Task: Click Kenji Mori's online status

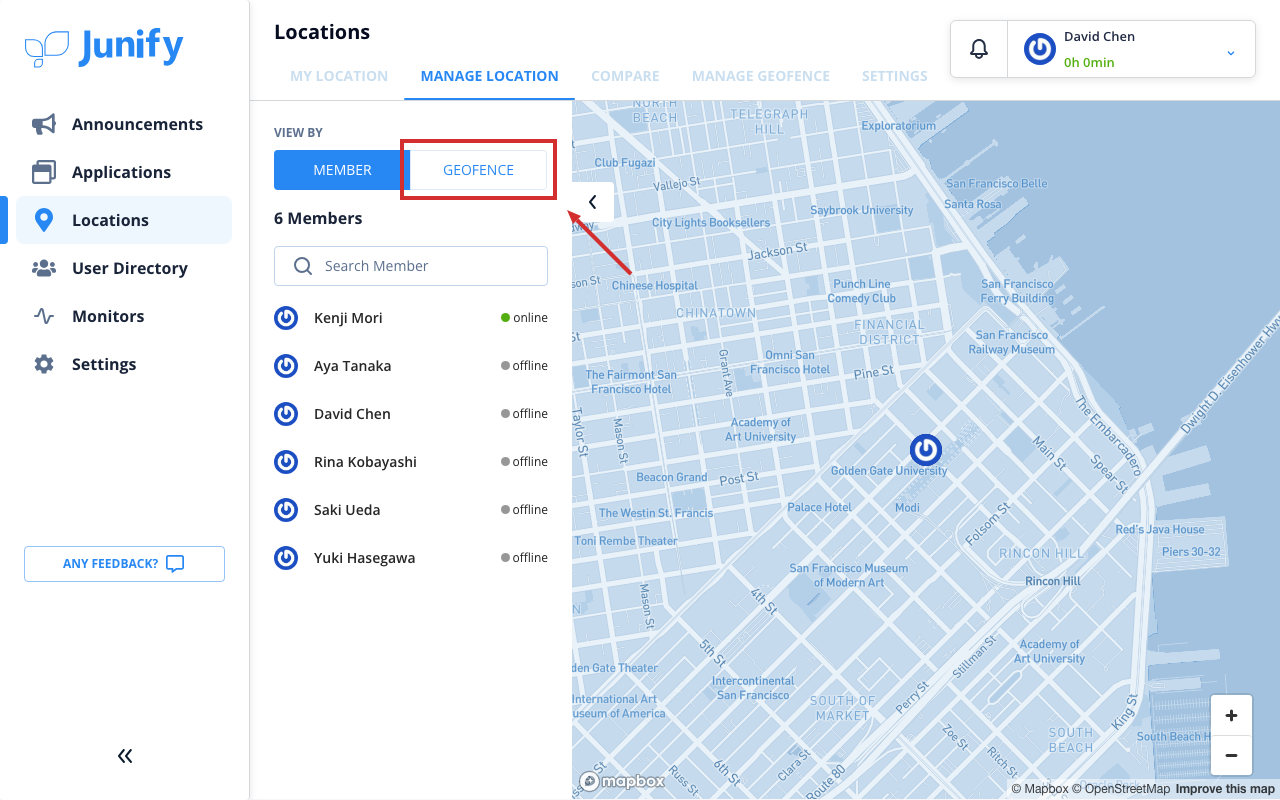Action: pos(525,318)
